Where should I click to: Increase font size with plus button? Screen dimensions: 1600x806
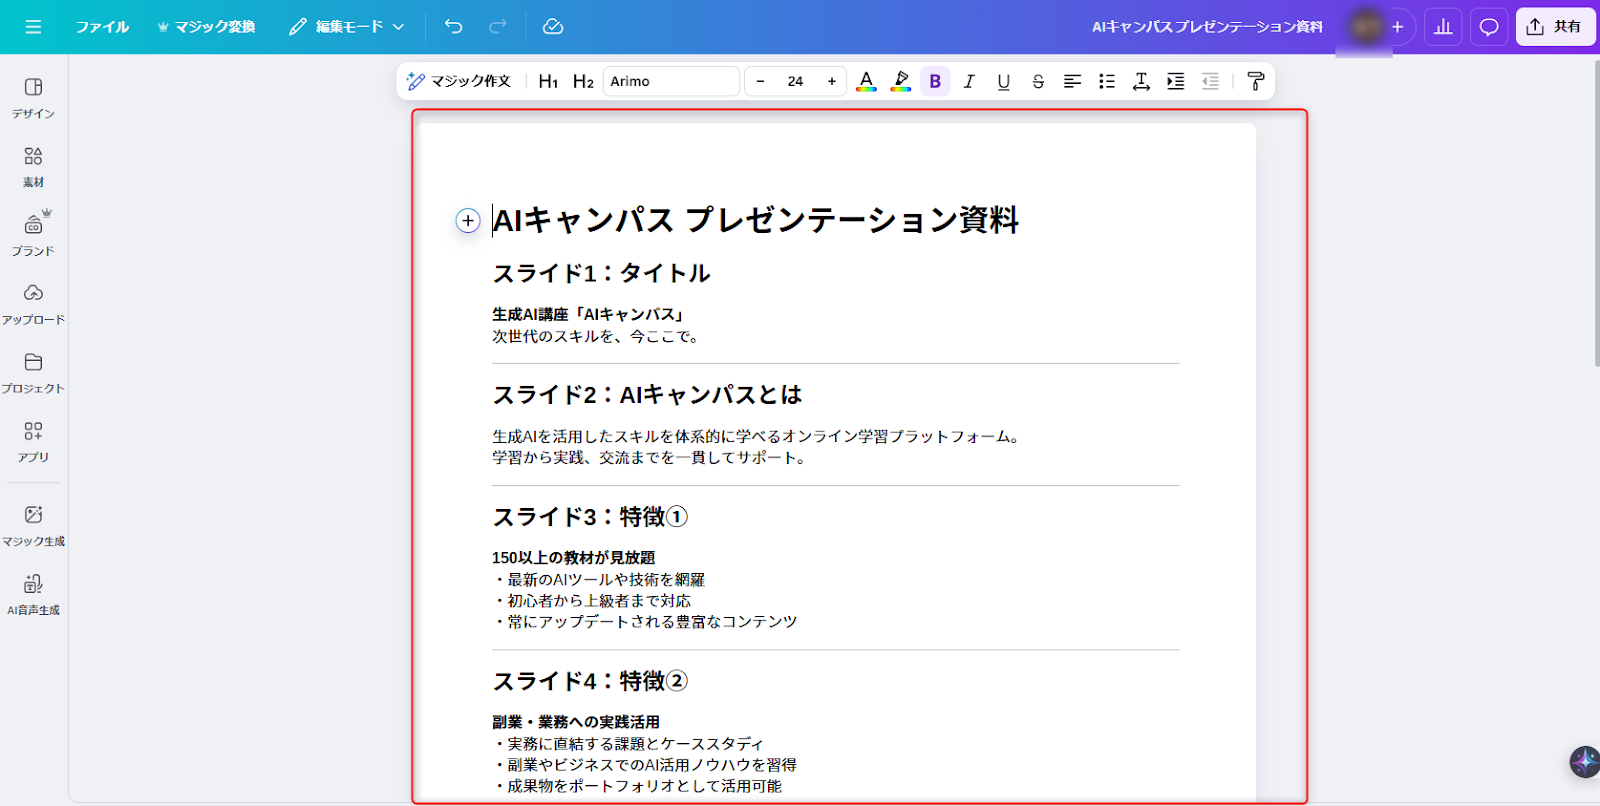[832, 81]
